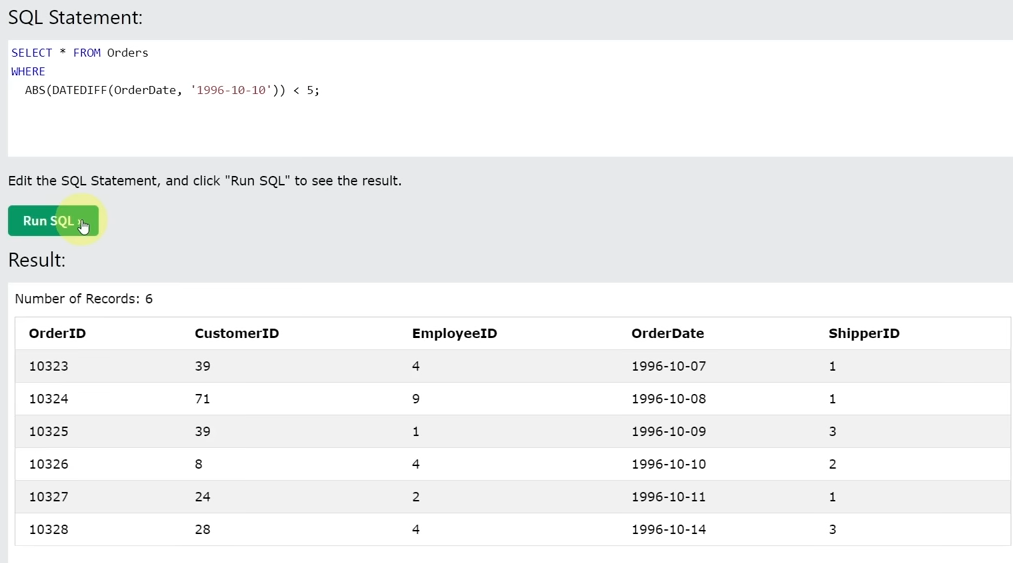The height and width of the screenshot is (563, 1013).
Task: Select the OrderID 10325 cell
Action: (x=48, y=432)
